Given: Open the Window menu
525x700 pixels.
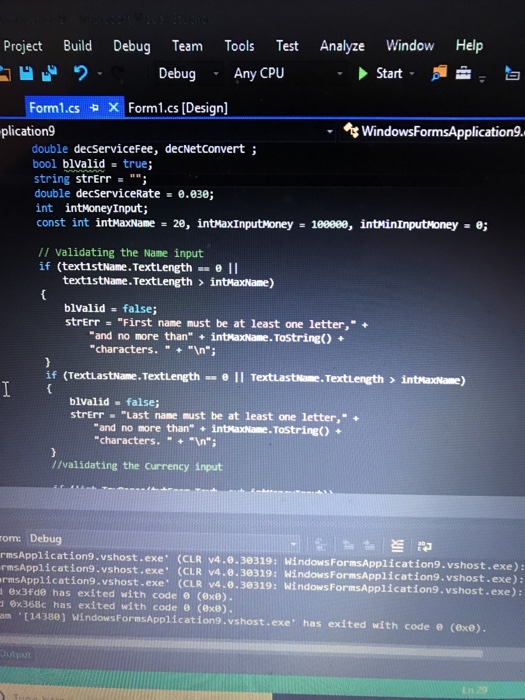Looking at the screenshot, I should [x=410, y=46].
